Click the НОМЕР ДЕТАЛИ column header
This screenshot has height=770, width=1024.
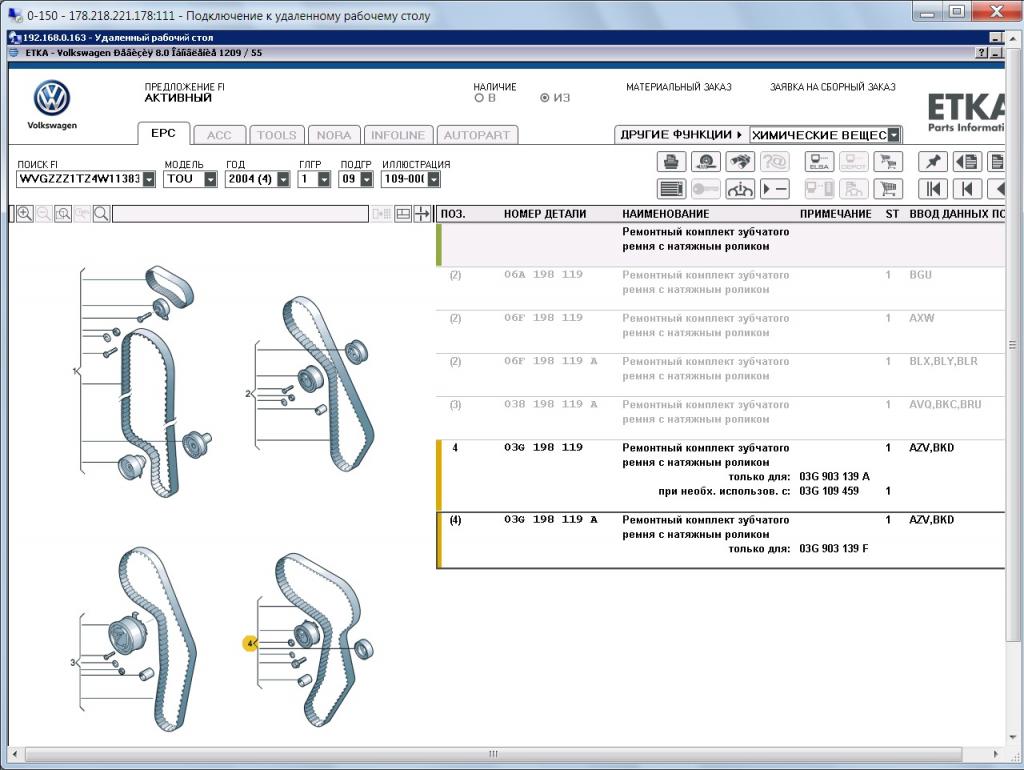545,214
